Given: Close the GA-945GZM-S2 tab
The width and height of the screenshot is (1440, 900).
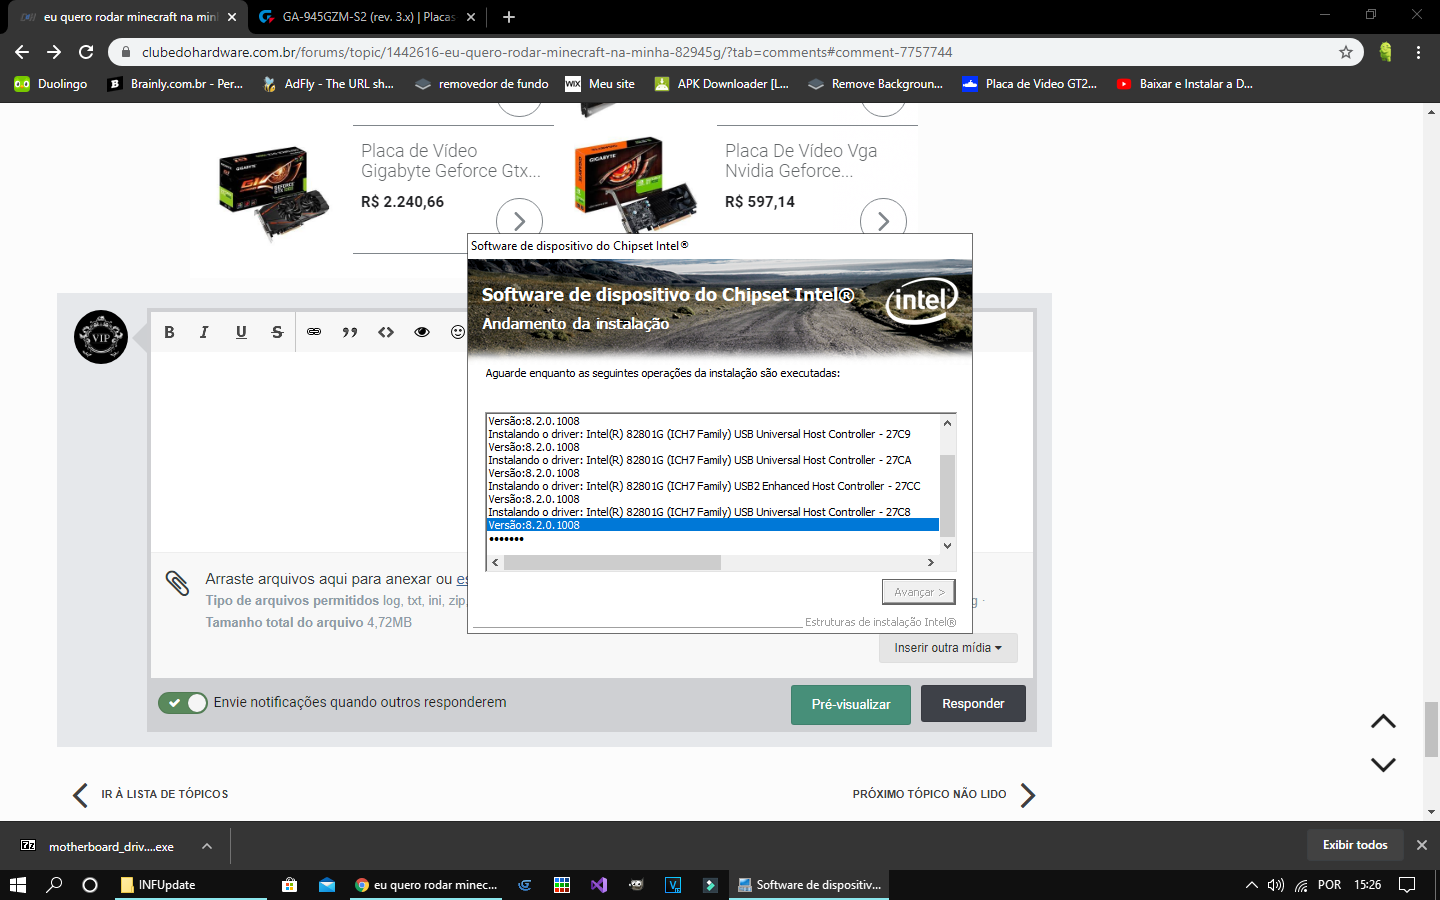Looking at the screenshot, I should [471, 17].
